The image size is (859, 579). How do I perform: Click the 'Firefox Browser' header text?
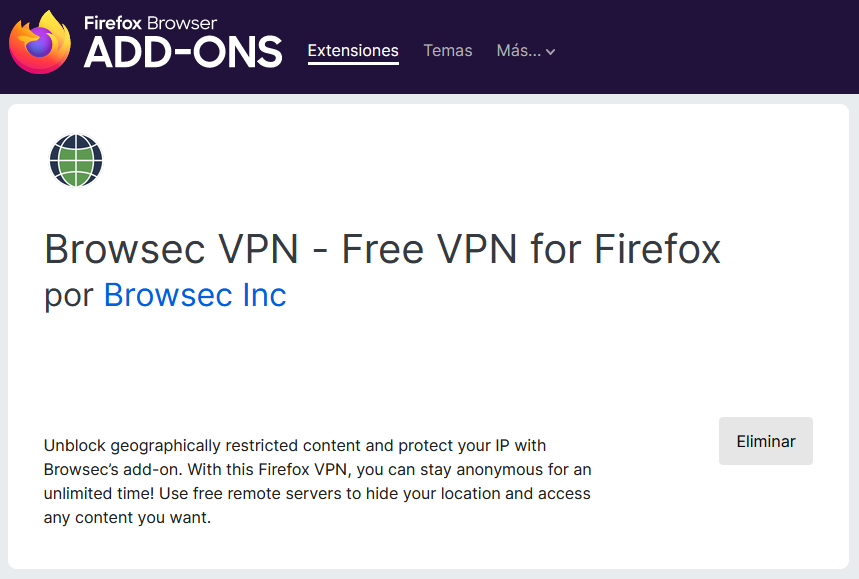pyautogui.click(x=150, y=22)
